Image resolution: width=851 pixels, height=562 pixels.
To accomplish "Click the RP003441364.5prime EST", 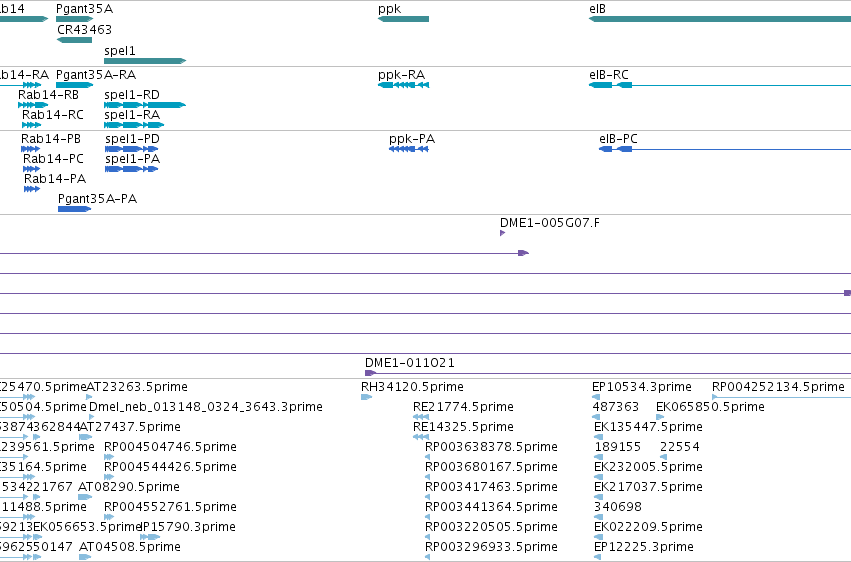I will click(428, 517).
